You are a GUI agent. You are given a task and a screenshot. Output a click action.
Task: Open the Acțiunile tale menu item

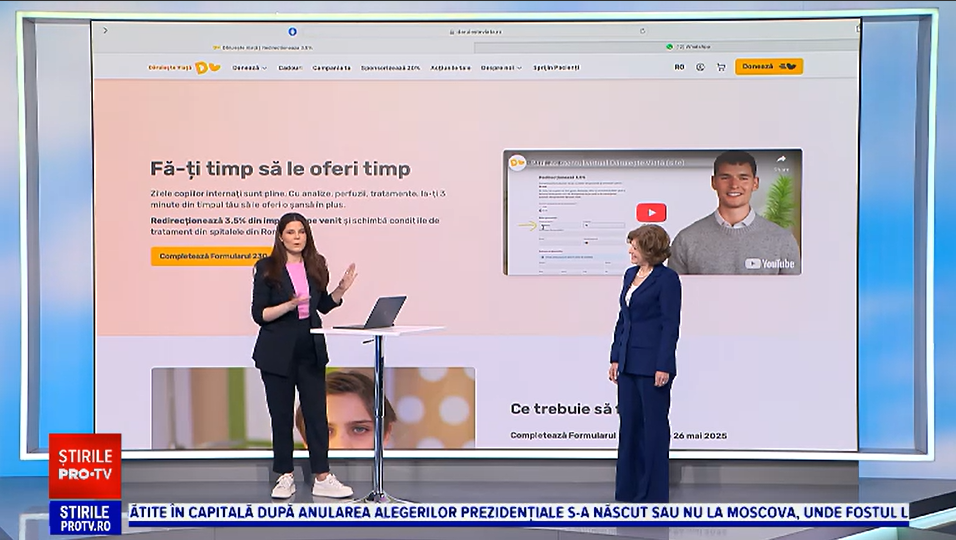pyautogui.click(x=451, y=68)
